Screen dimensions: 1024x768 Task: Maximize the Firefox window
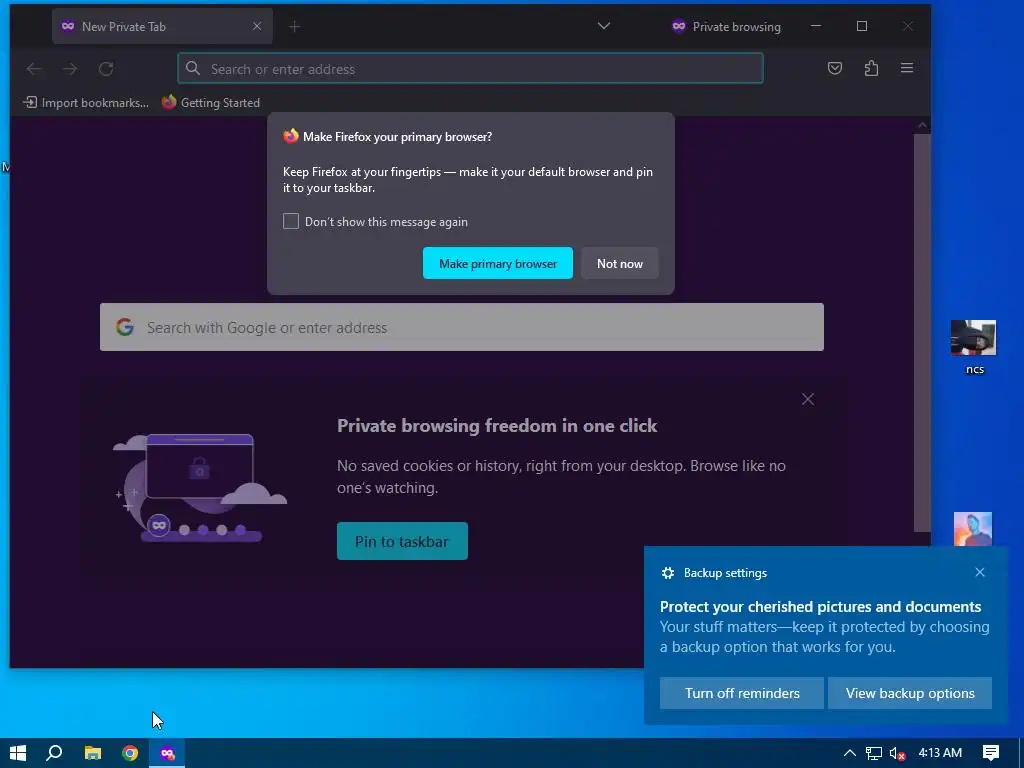(862, 26)
